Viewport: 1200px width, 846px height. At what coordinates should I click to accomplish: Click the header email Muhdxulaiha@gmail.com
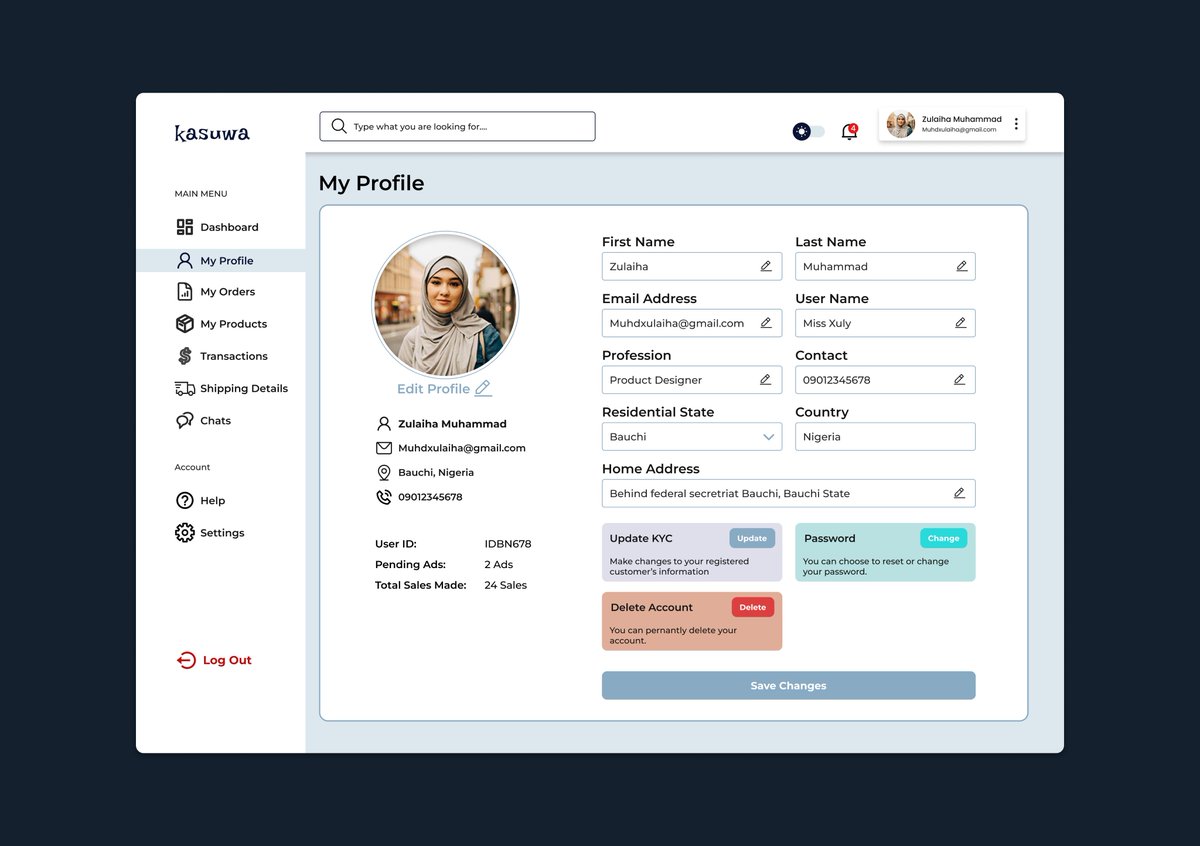tap(959, 130)
